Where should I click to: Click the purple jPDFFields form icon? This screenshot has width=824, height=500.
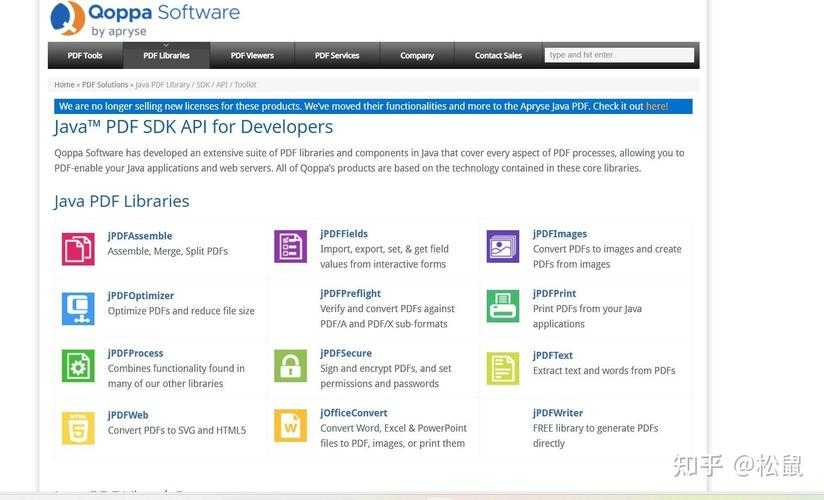[290, 246]
